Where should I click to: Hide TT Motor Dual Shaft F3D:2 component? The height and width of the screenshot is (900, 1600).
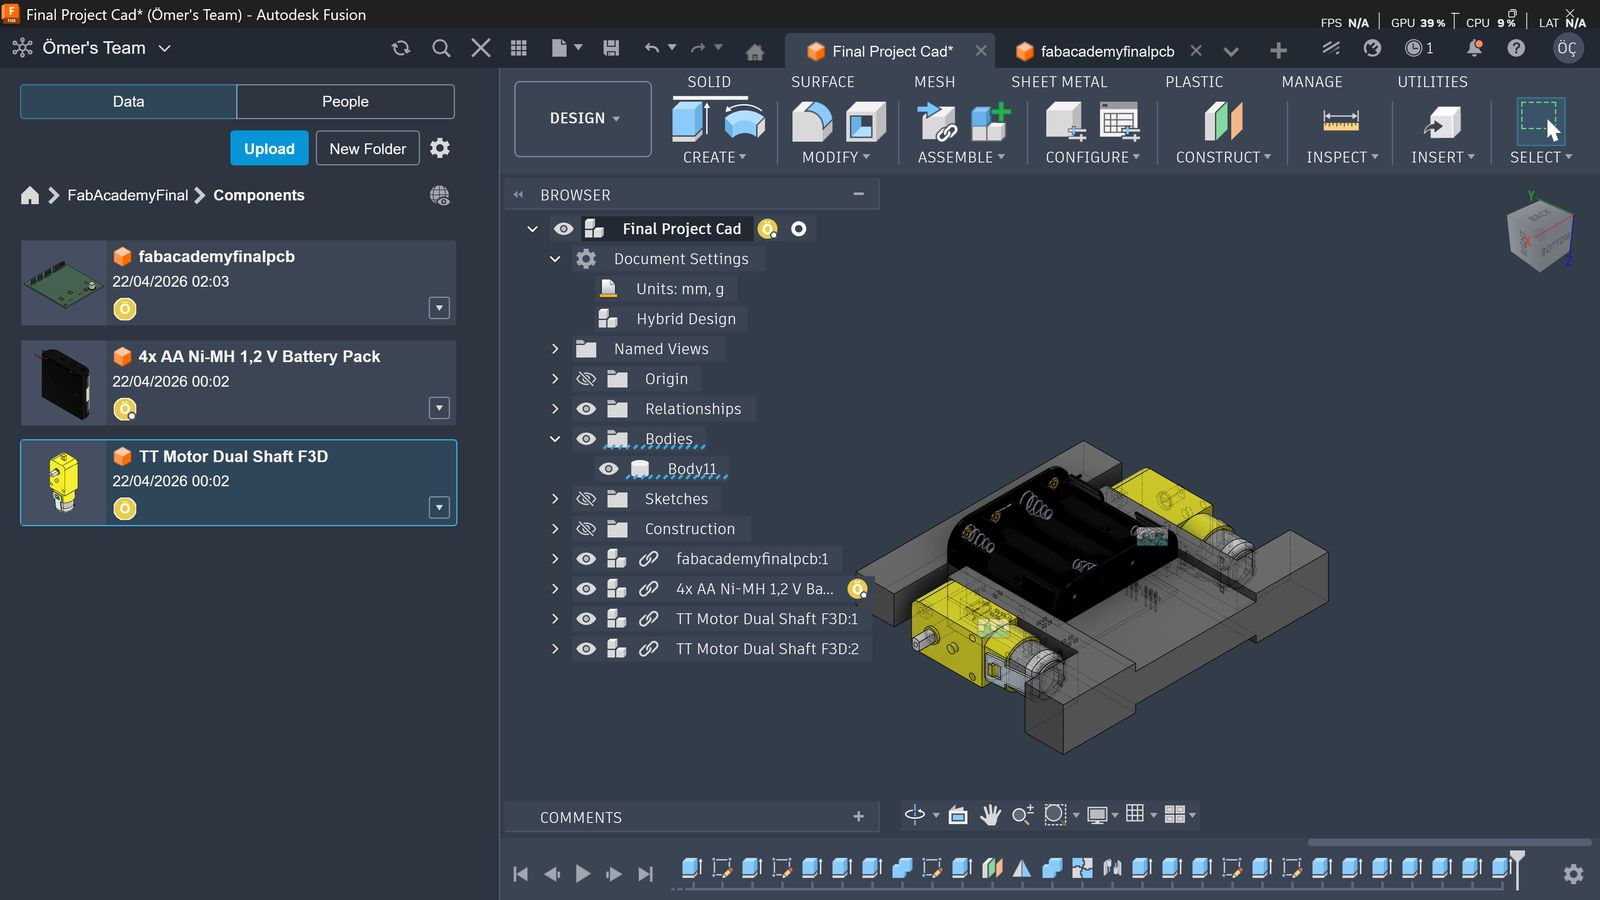coord(586,649)
